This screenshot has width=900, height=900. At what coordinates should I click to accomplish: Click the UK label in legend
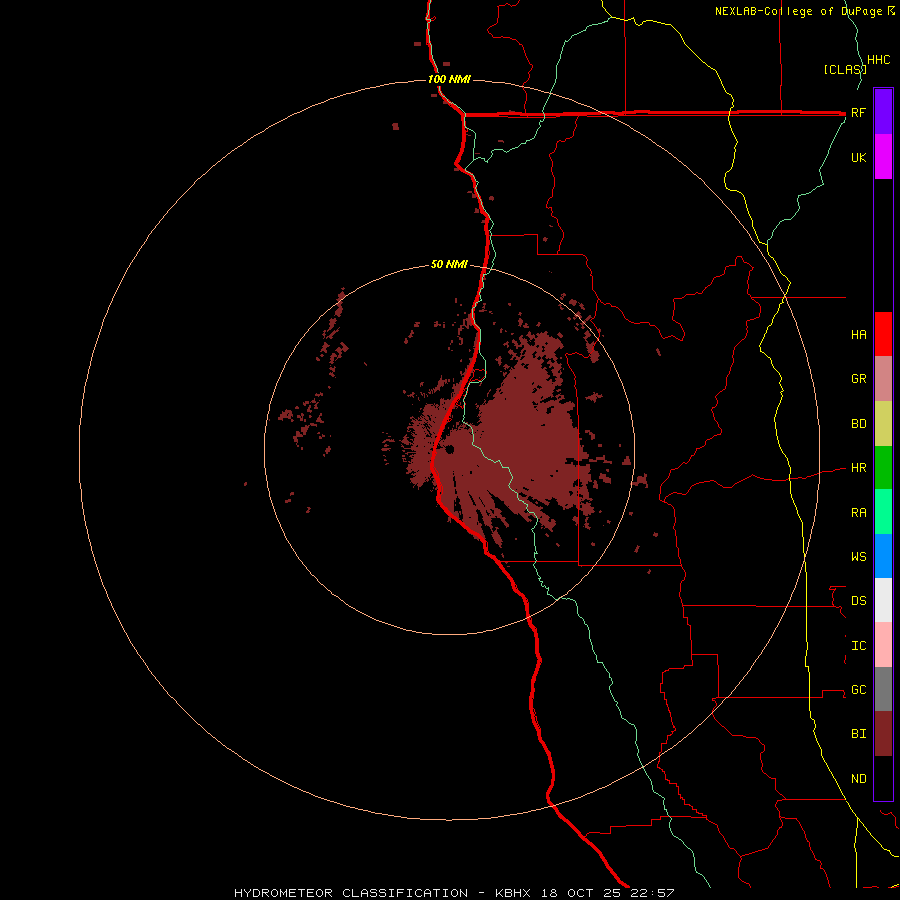858,157
